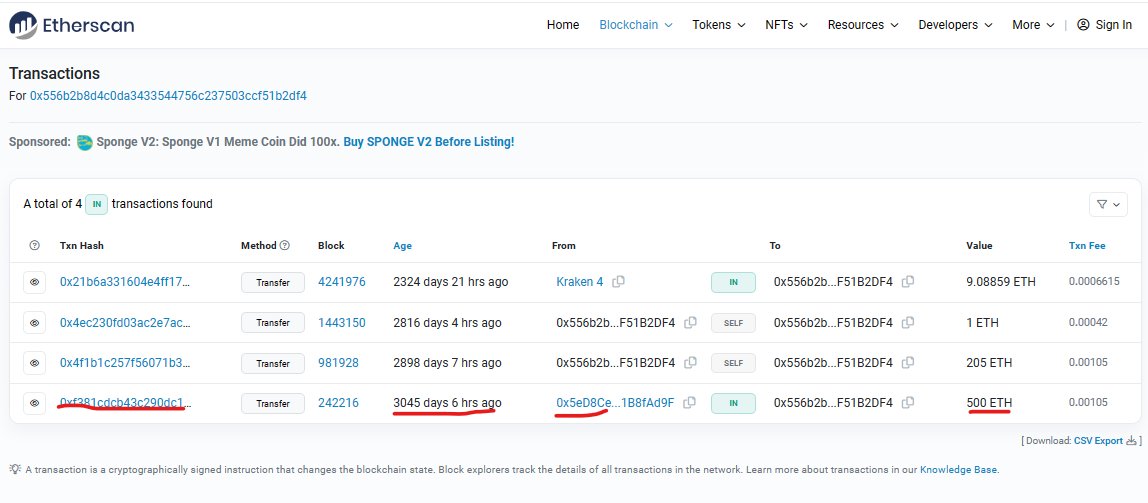Preview transaction 0x4ec230fd03ac2e7ac details
Viewport: 1148px width, 503px height.
[x=34, y=323]
